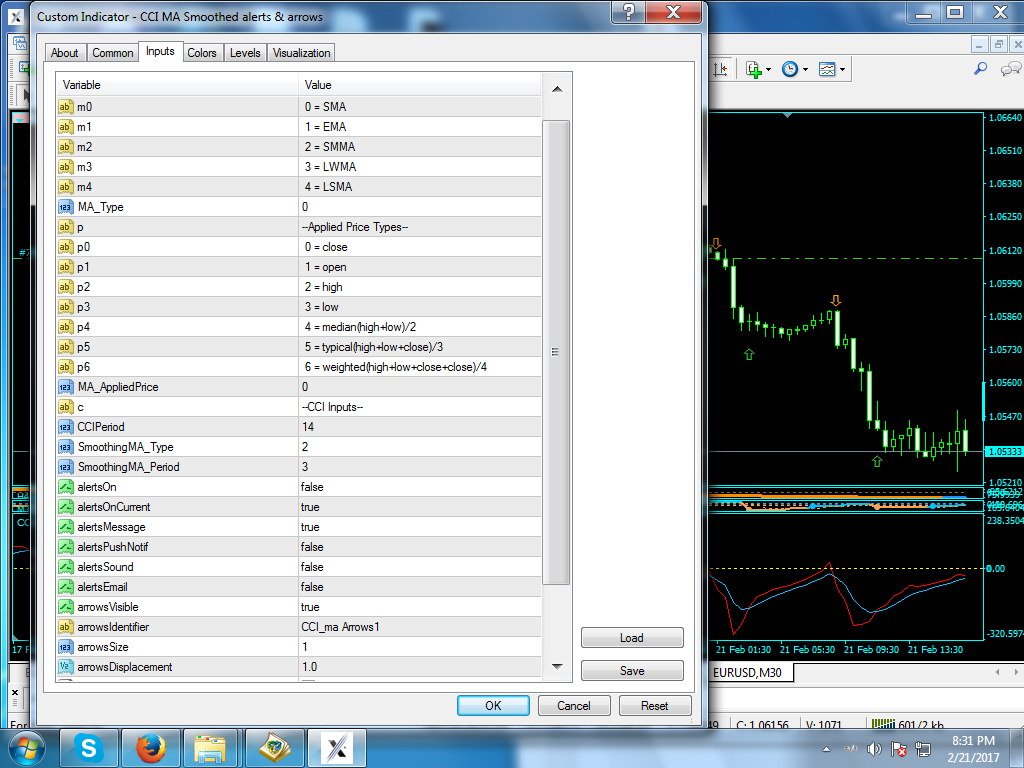Image resolution: width=1024 pixels, height=768 pixels.
Task: Edit CCIPeriod value 14
Action: tap(420, 427)
